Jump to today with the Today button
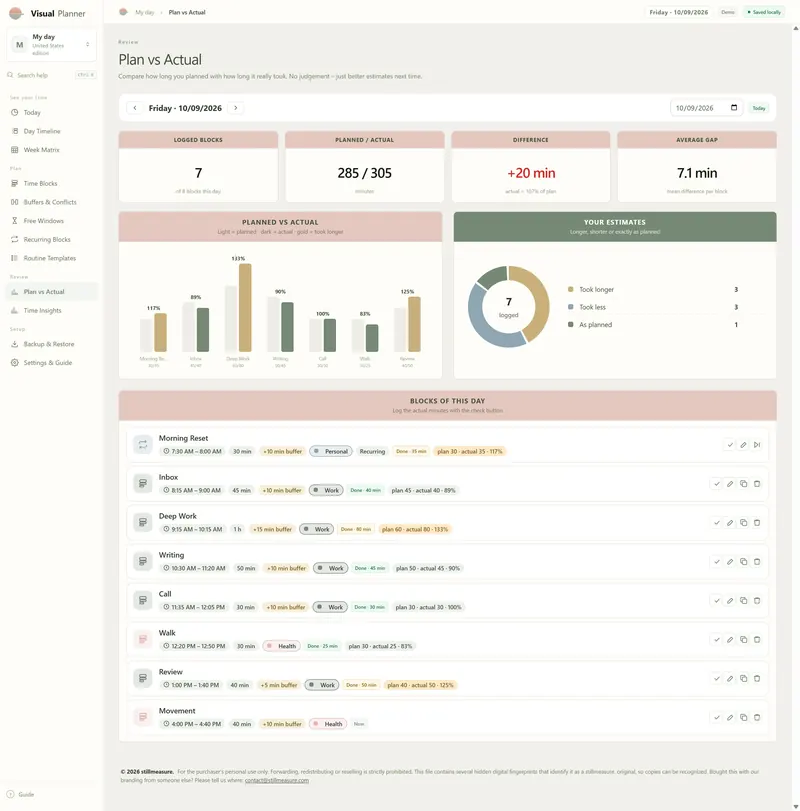Image resolution: width=800 pixels, height=811 pixels. [759, 108]
